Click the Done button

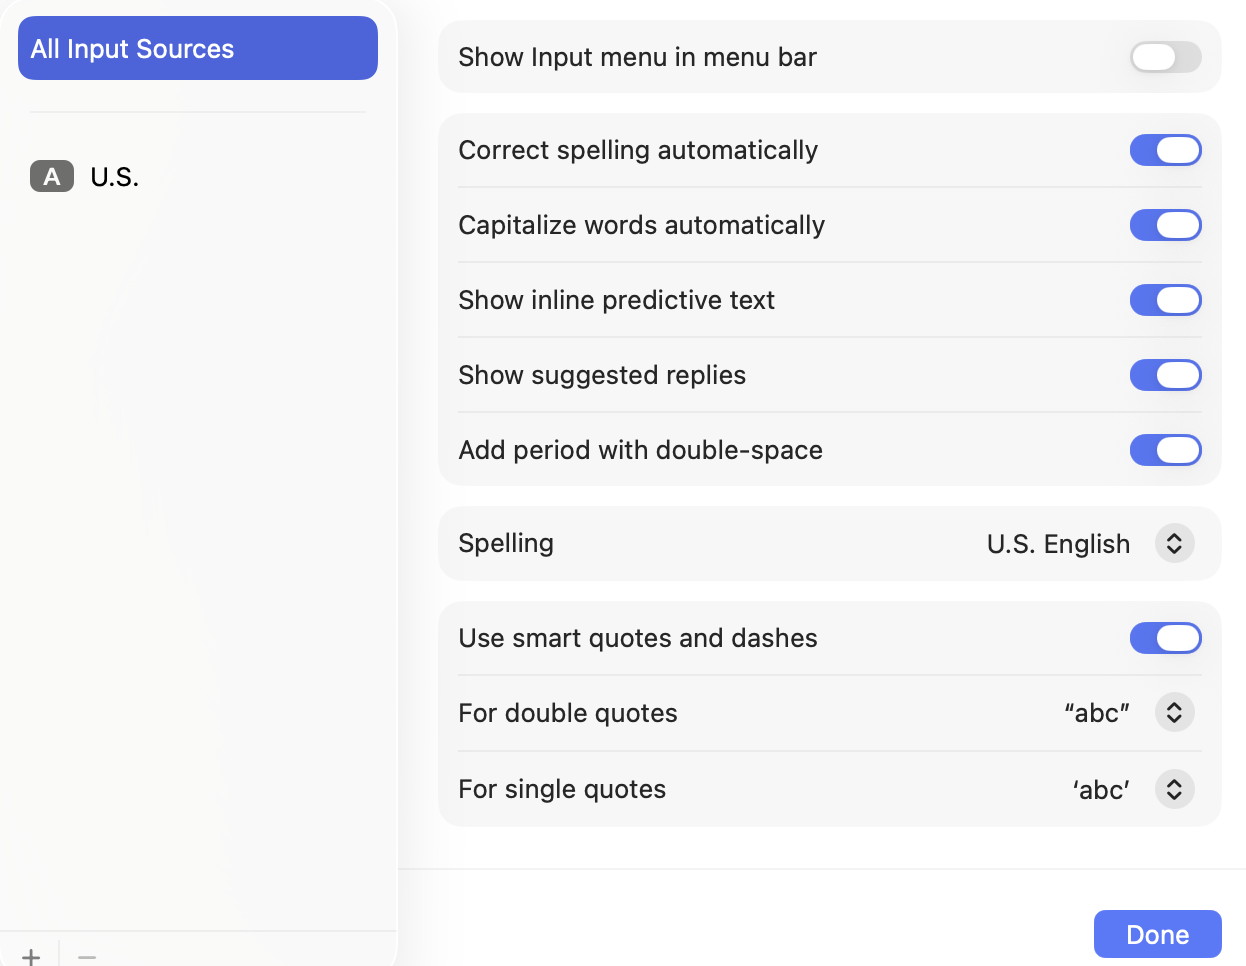1157,934
